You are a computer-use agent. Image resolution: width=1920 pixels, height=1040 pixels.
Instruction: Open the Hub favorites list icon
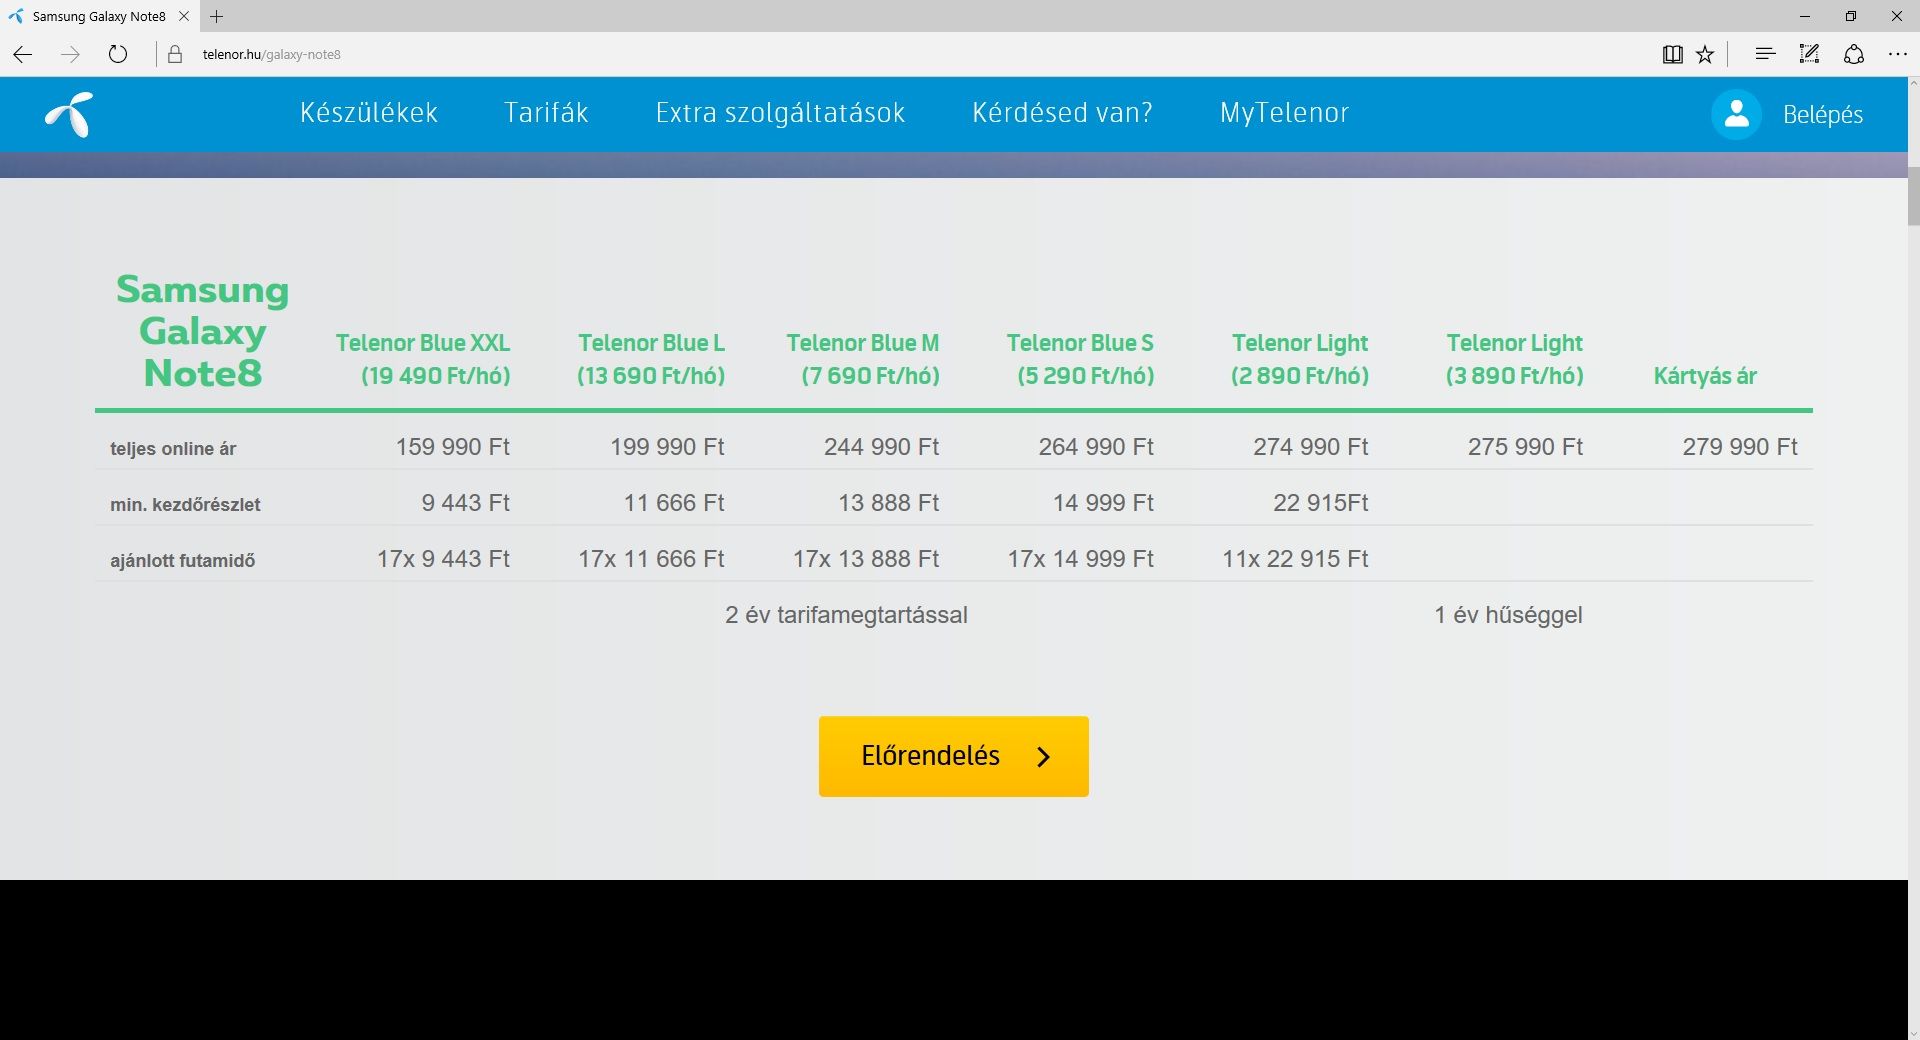coord(1765,54)
